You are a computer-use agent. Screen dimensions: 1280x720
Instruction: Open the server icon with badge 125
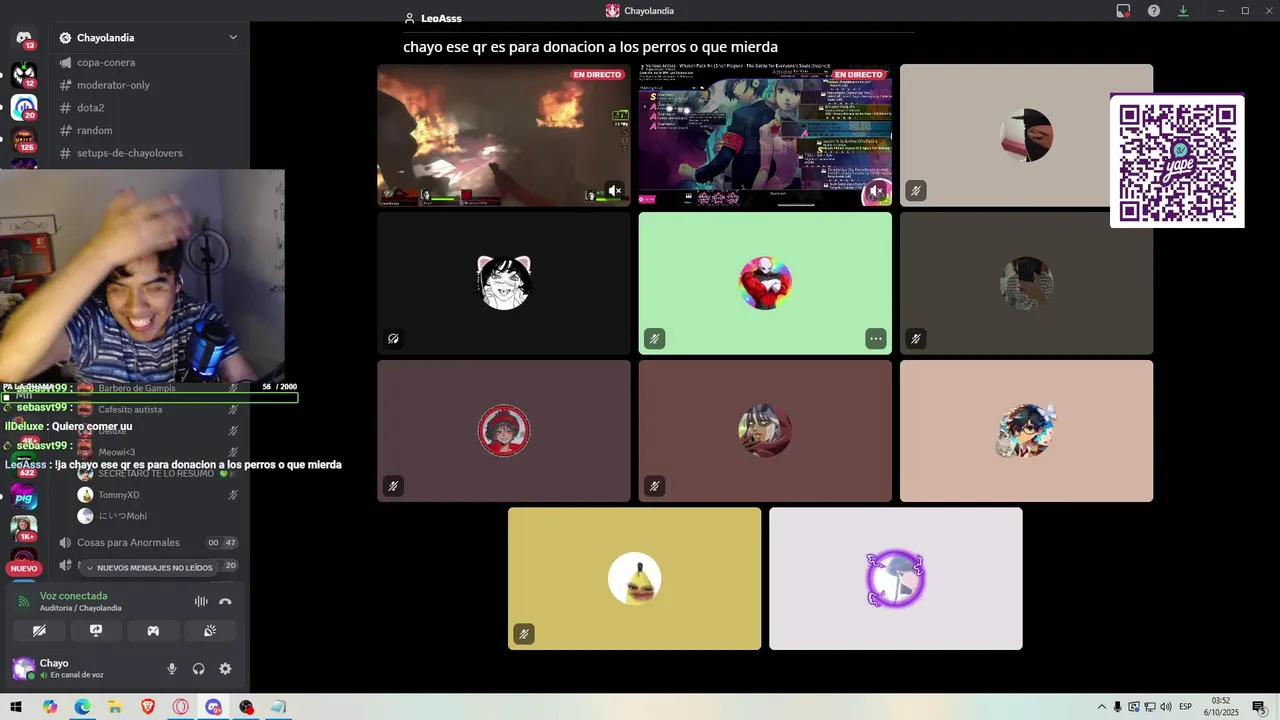(x=24, y=140)
